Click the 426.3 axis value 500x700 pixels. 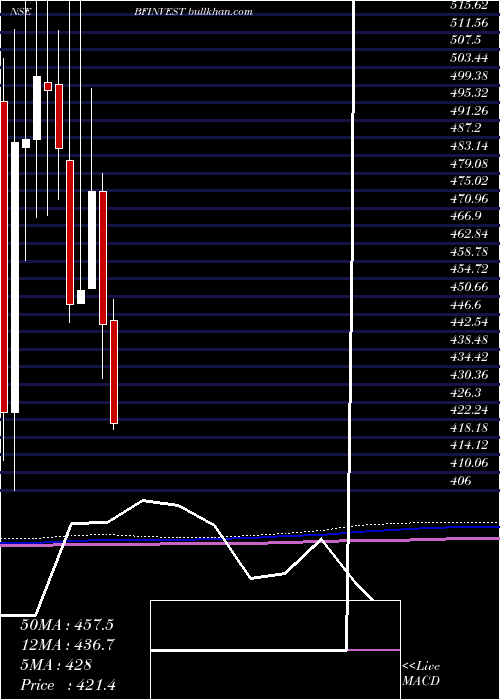(x=466, y=392)
